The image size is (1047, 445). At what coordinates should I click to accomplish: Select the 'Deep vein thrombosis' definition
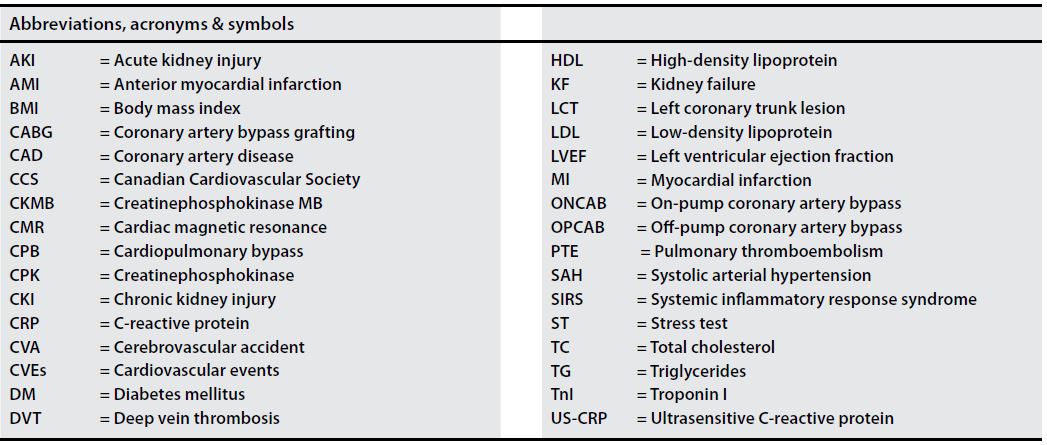pos(196,418)
